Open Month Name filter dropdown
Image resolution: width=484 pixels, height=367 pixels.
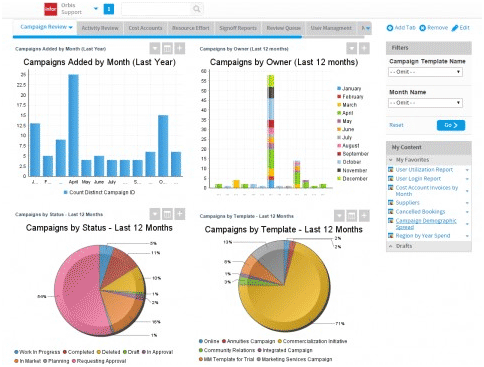(425, 103)
